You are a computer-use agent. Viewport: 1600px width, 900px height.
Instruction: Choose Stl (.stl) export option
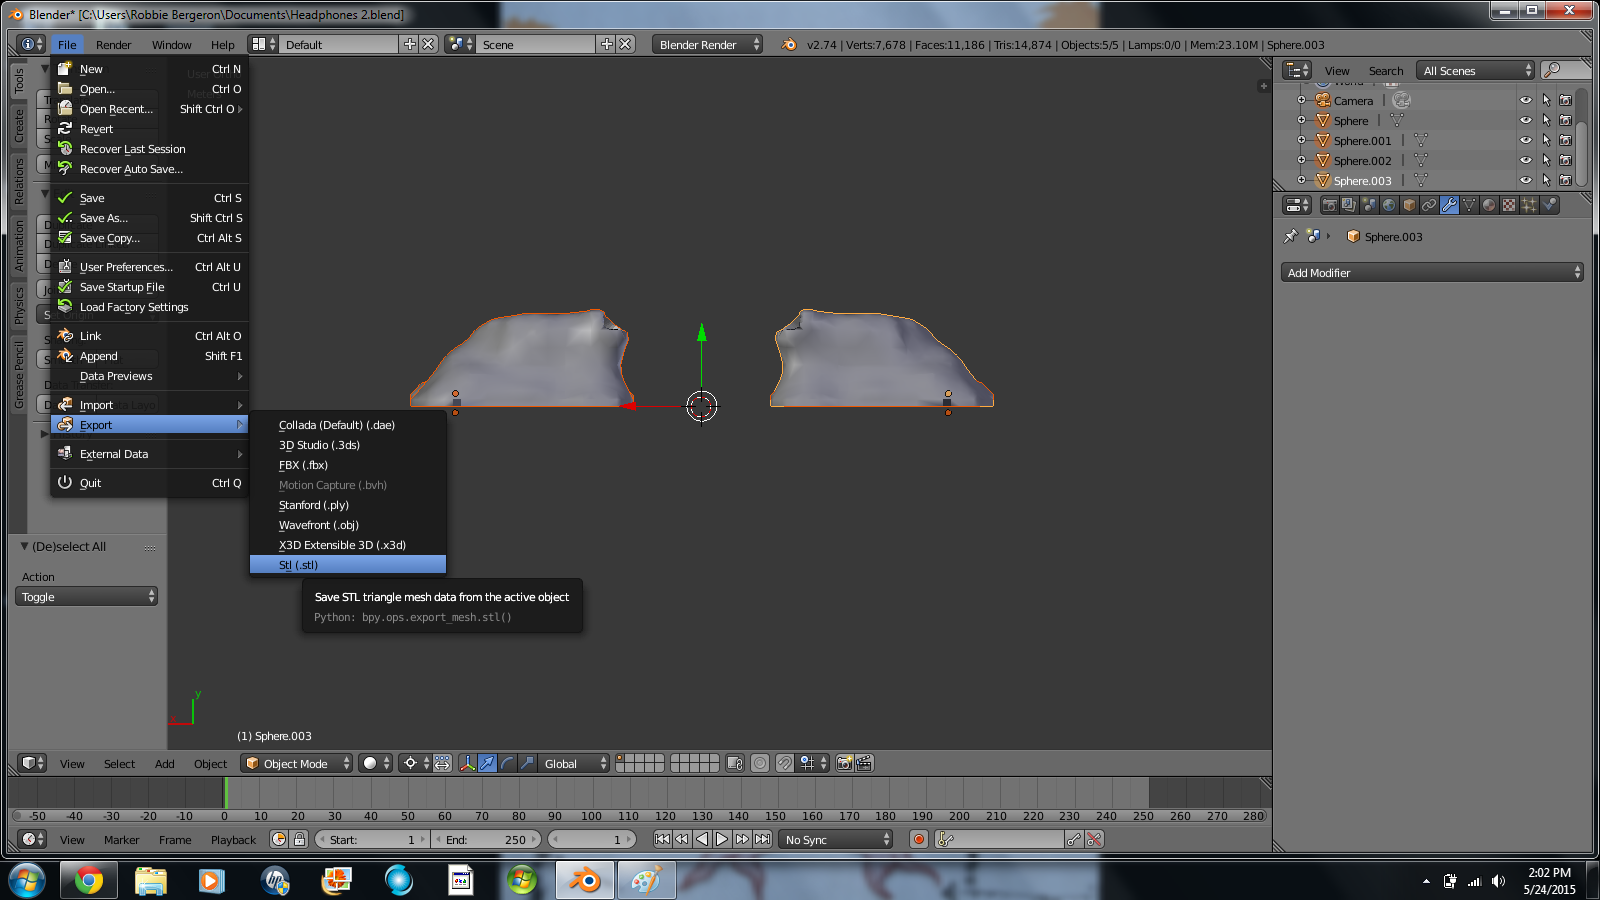click(x=347, y=565)
